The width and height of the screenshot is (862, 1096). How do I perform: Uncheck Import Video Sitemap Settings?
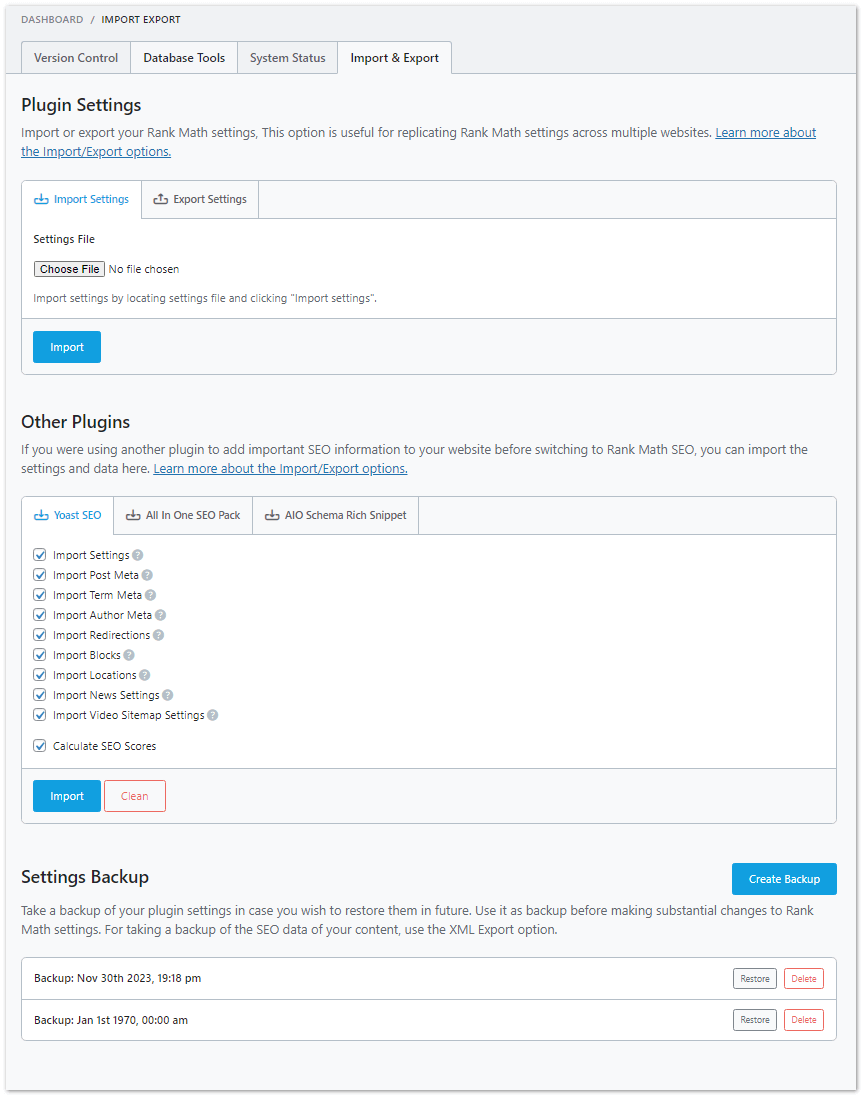(x=39, y=714)
